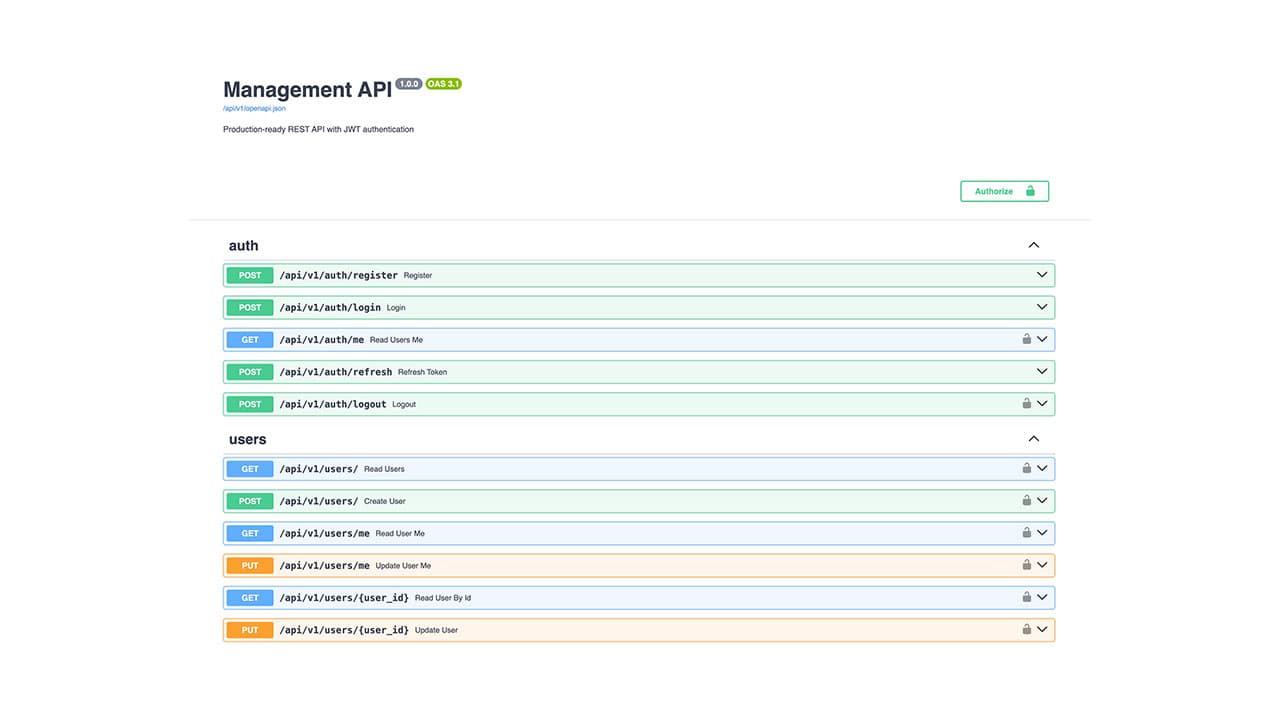Collapse the auth section
Viewport: 1280px width, 720px height.
(x=1033, y=244)
